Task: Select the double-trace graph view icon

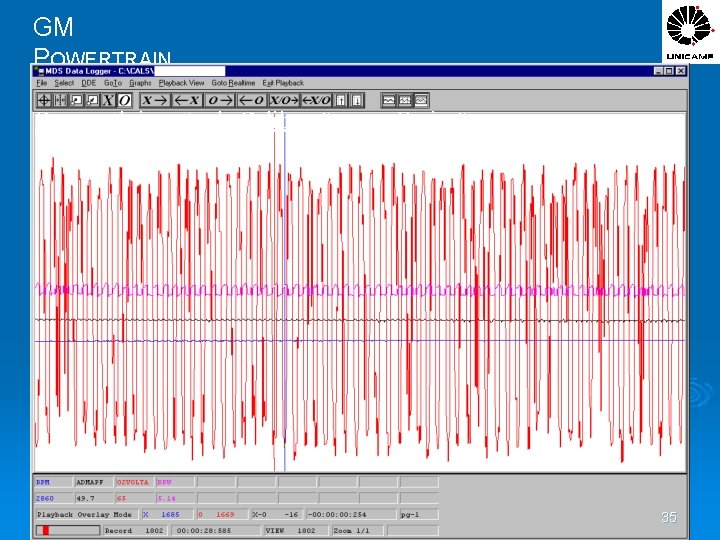Action: point(405,100)
